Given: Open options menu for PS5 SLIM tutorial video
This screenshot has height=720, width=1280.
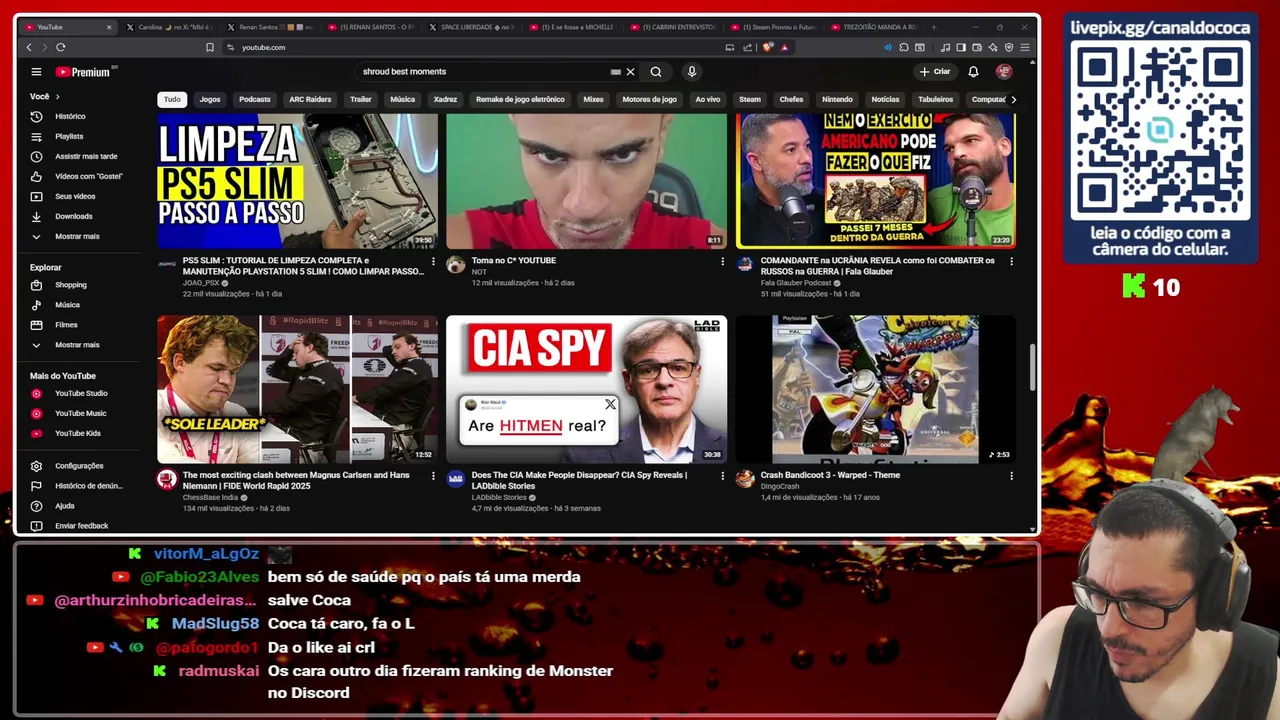Looking at the screenshot, I should (433, 261).
